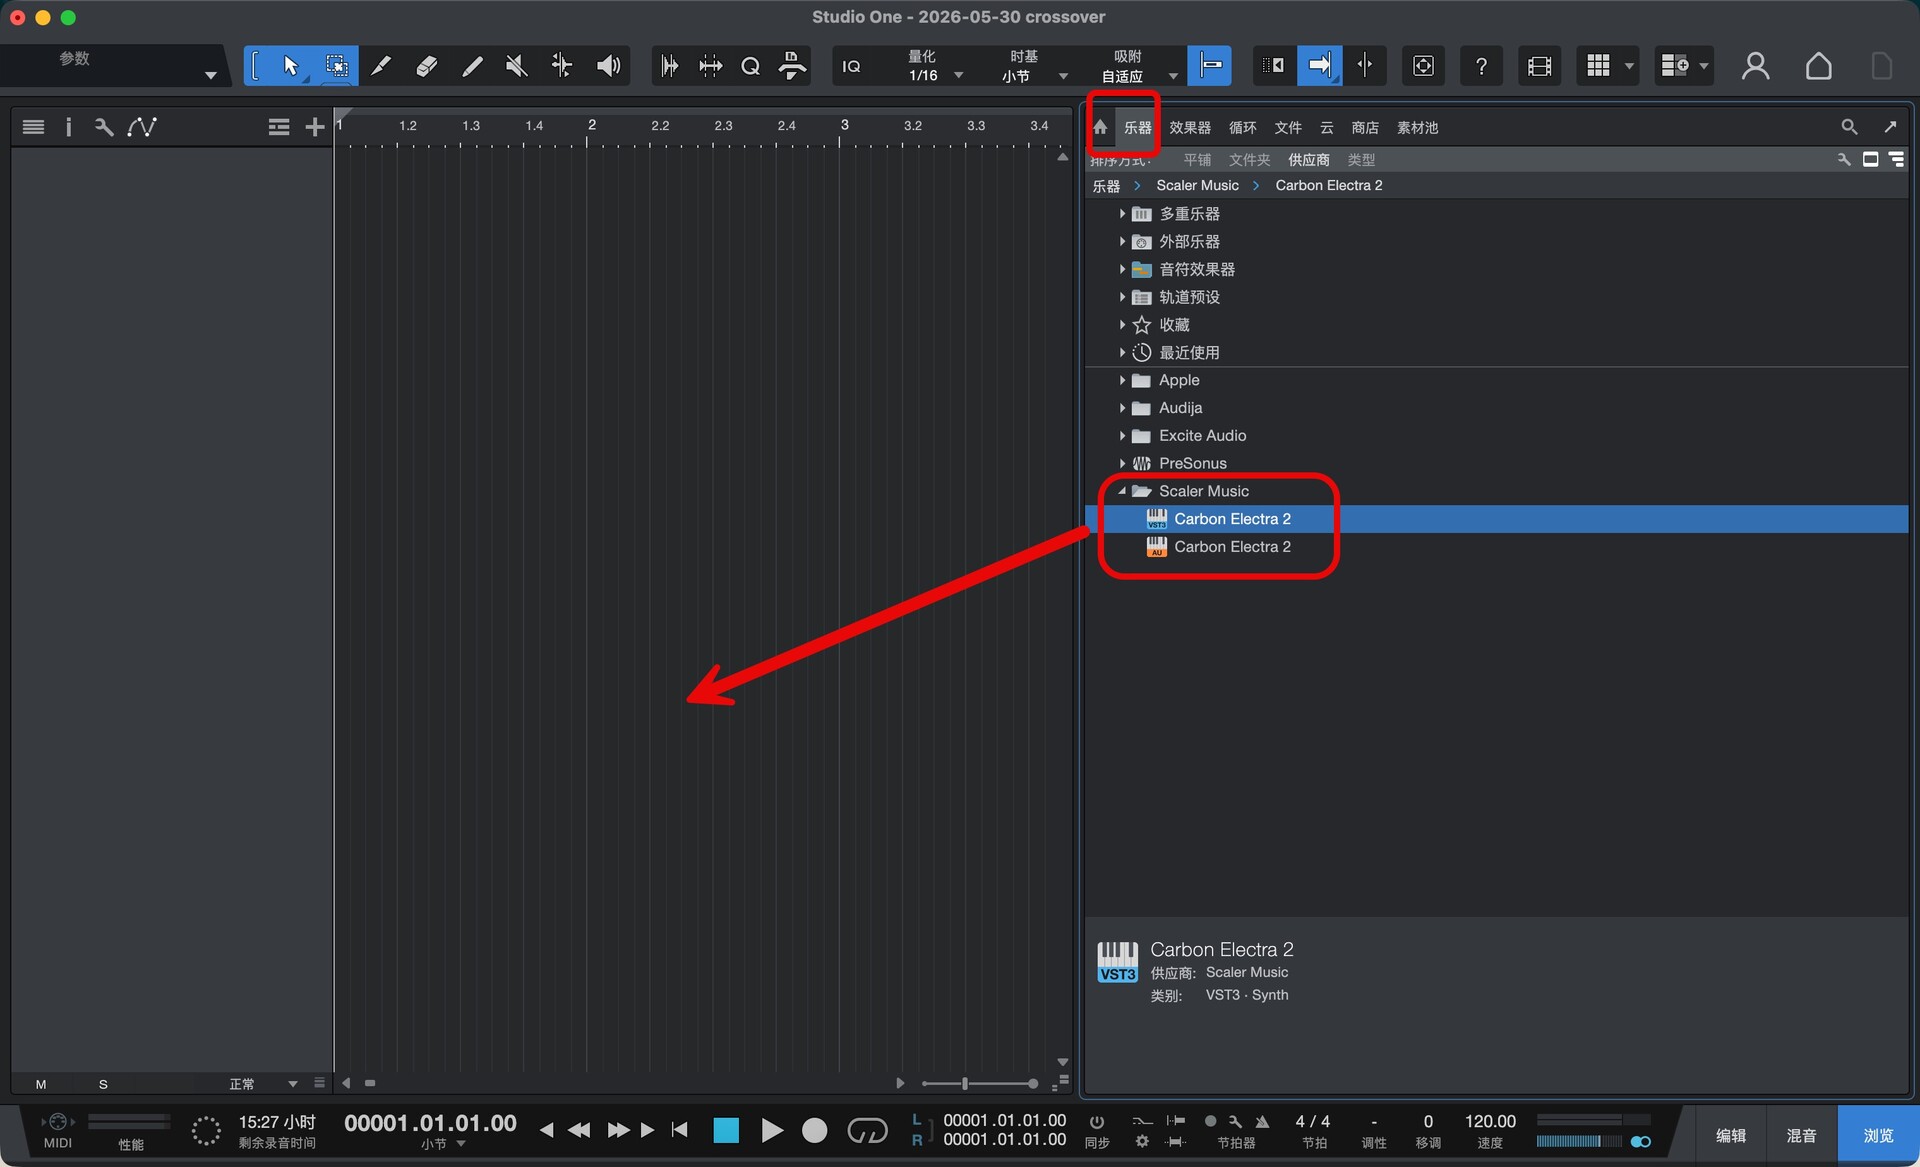Toggle the ripple edit button
This screenshot has height=1167, width=1920.
1273,66
